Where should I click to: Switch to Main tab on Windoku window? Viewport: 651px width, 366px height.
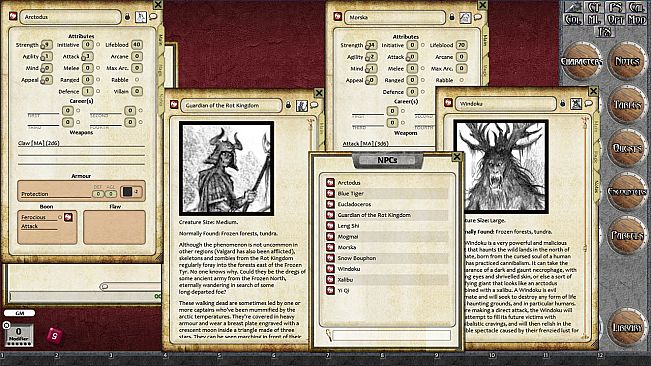tap(597, 127)
